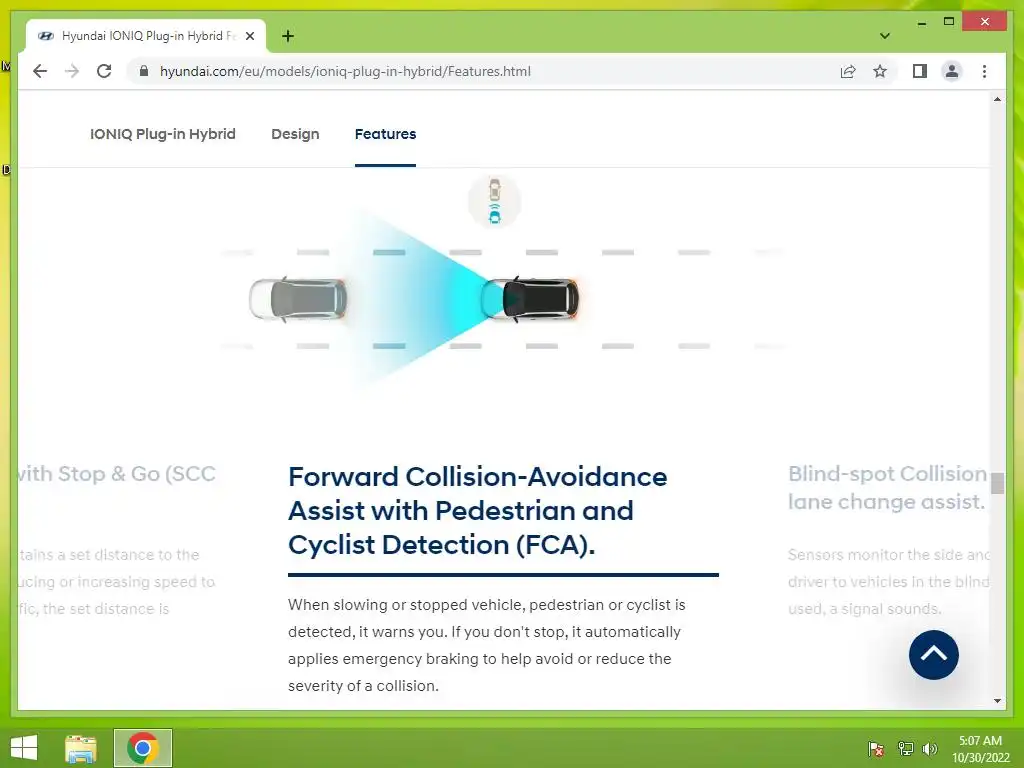Image resolution: width=1024 pixels, height=768 pixels.
Task: Open Chrome's three-dot menu
Action: click(984, 71)
